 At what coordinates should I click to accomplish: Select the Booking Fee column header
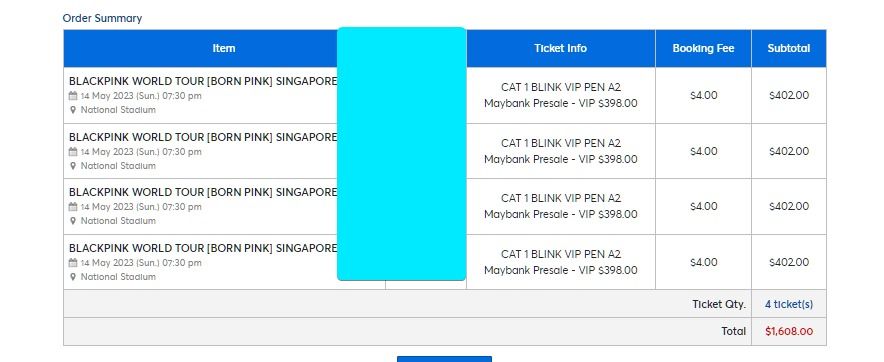[x=703, y=48]
